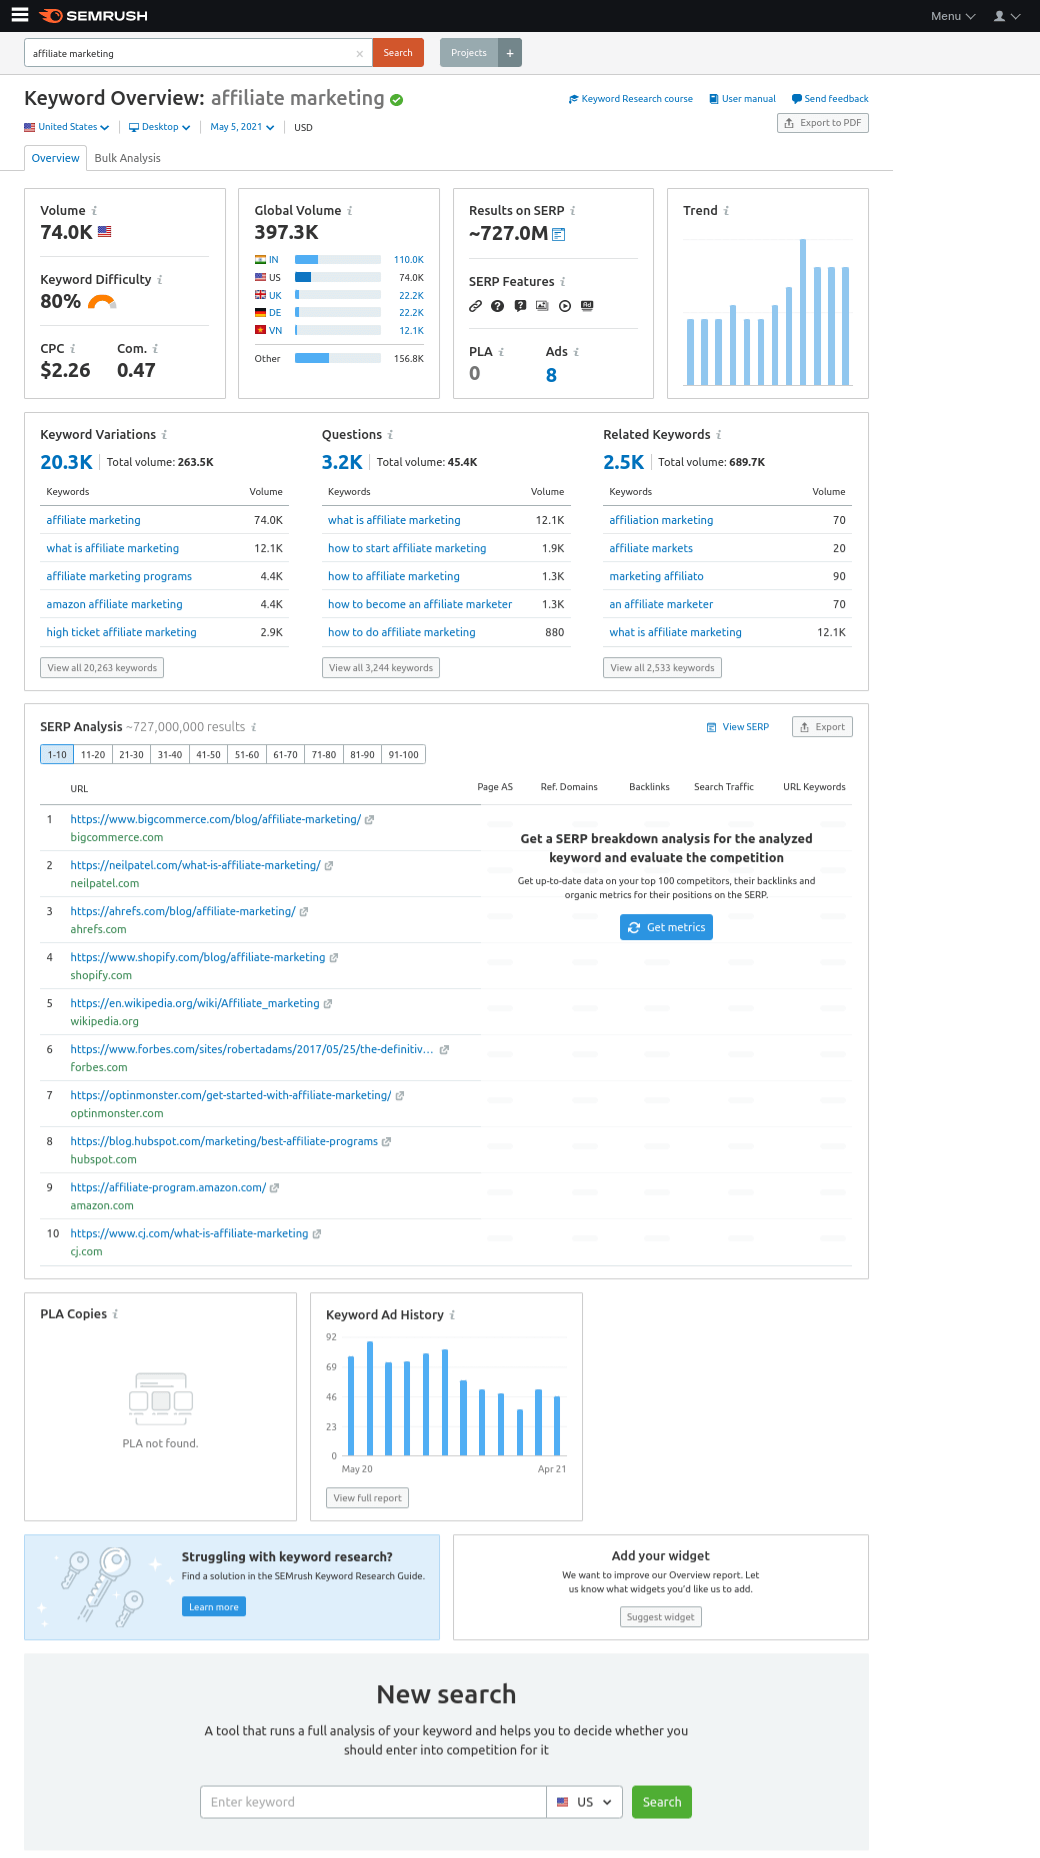Click the plus icon next to Projects
Viewport: 1040px width, 1858px height.
point(510,53)
